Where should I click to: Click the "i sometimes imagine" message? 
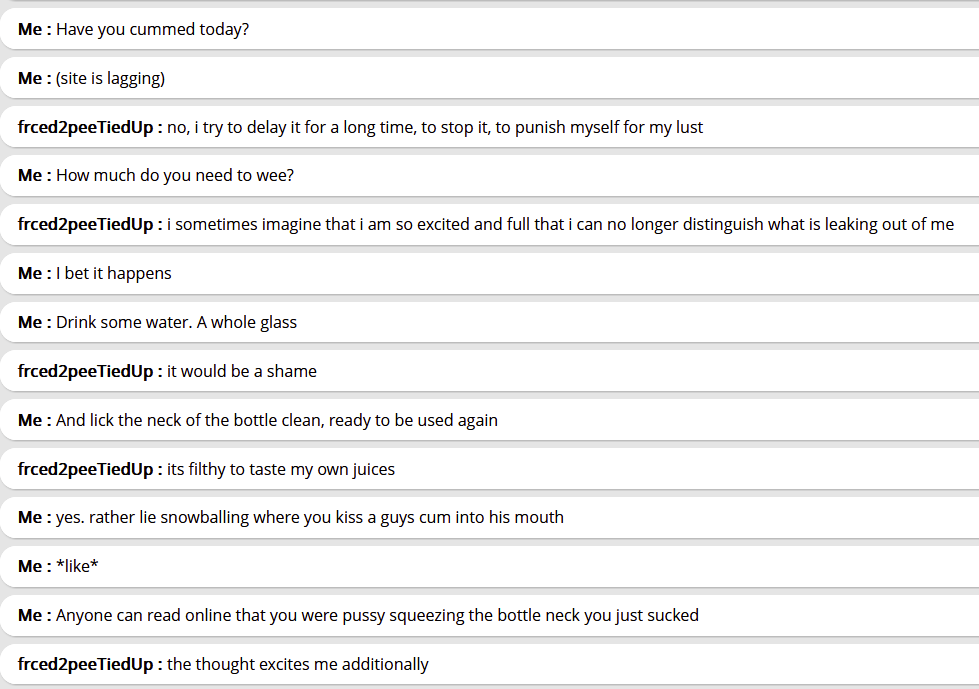[560, 224]
